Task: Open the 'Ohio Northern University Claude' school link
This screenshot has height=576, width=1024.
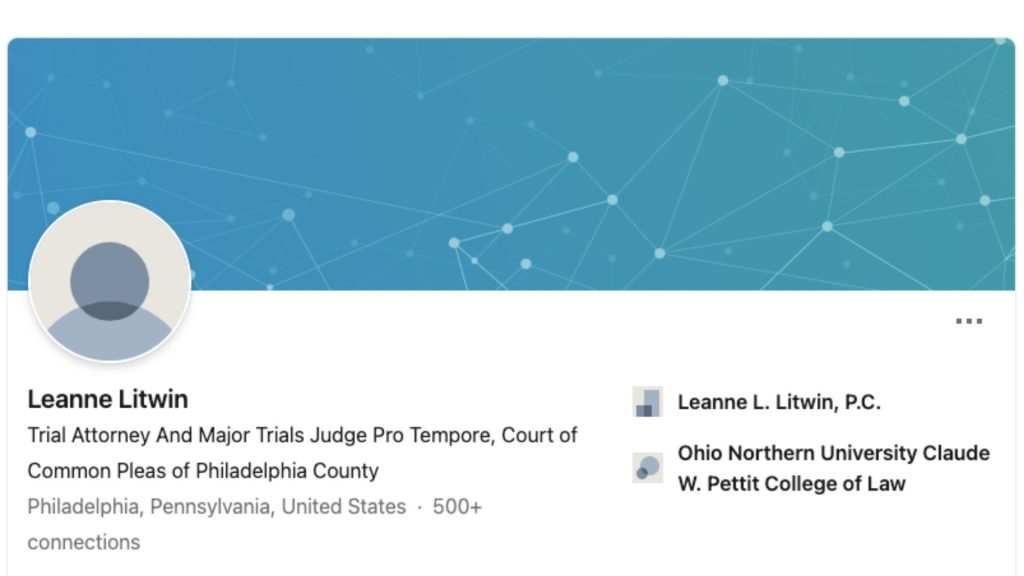Action: pyautogui.click(x=833, y=453)
